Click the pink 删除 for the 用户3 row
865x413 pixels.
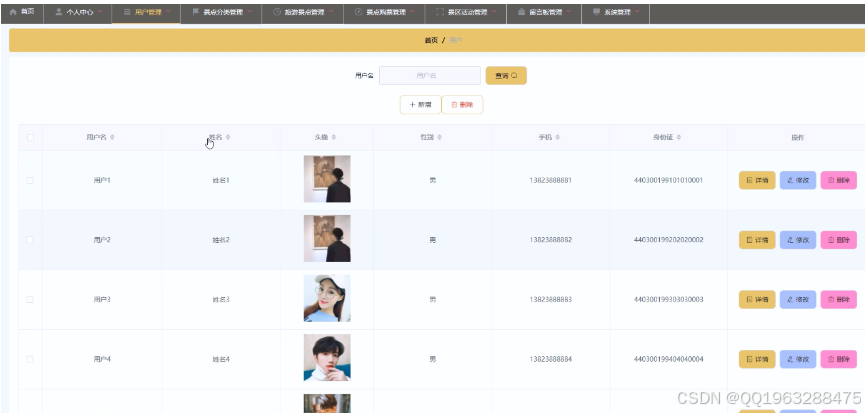[839, 299]
